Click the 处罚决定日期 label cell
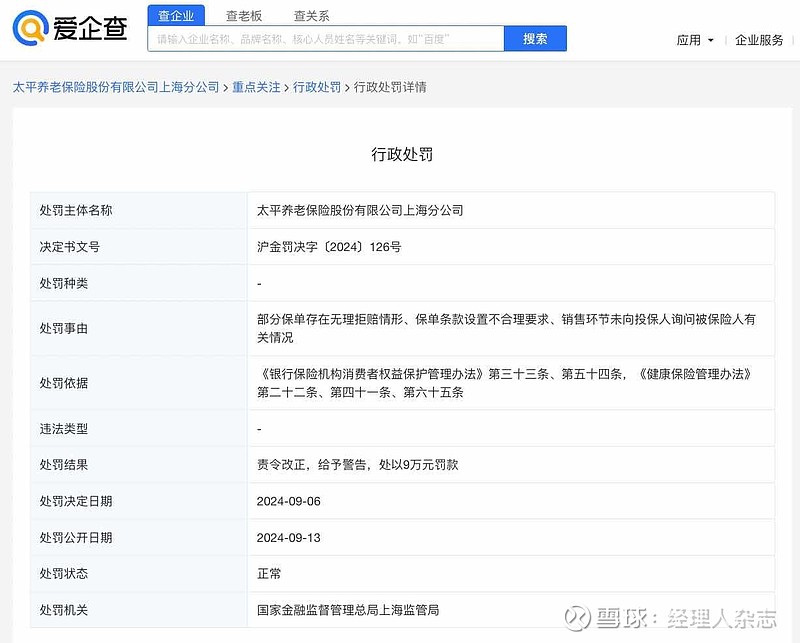 click(139, 501)
